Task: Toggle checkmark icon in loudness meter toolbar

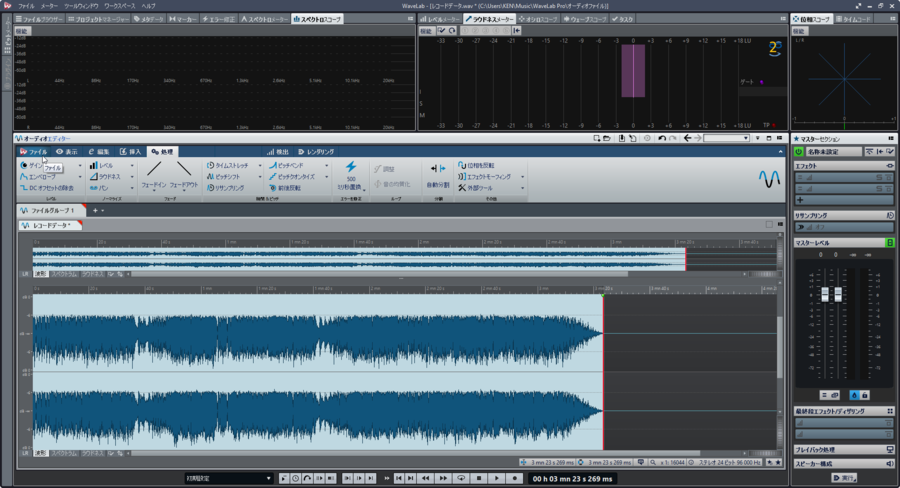Action: pos(441,30)
